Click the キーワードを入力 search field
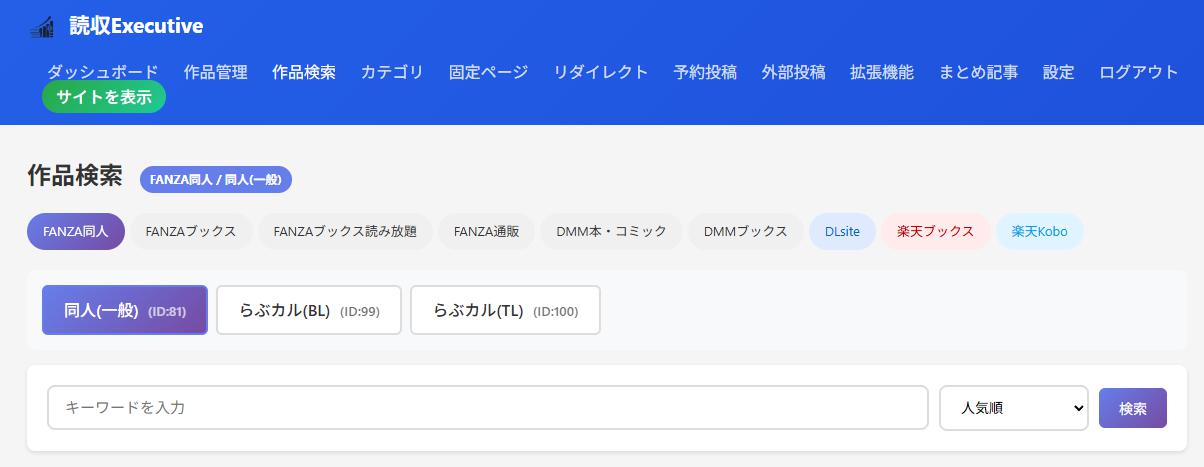Viewport: 1204px width, 467px height. point(487,408)
